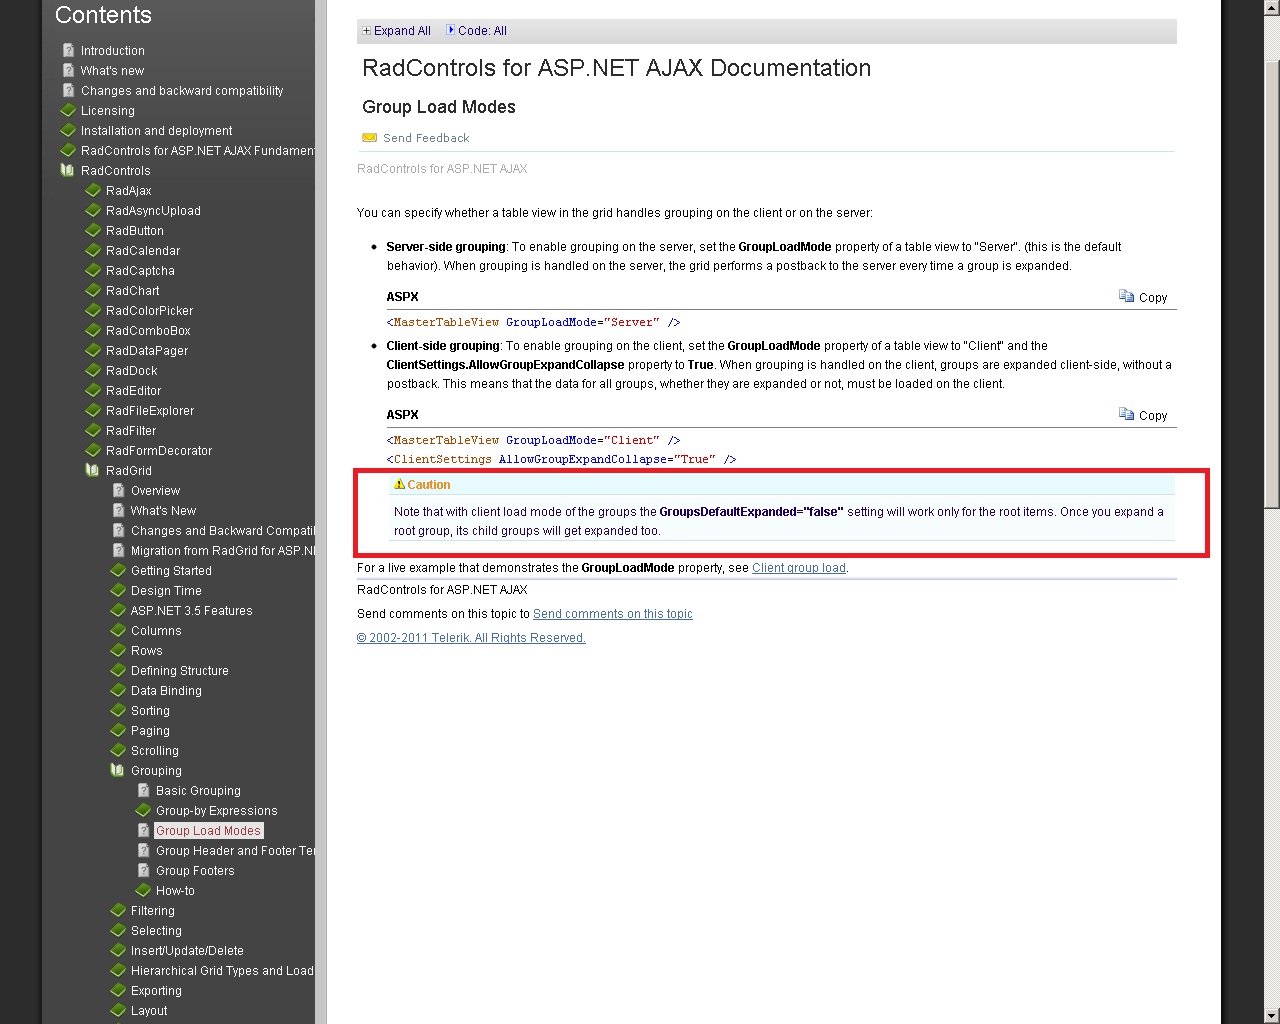Click the page icon beside Overview
Viewport: 1280px width, 1024px height.
118,490
